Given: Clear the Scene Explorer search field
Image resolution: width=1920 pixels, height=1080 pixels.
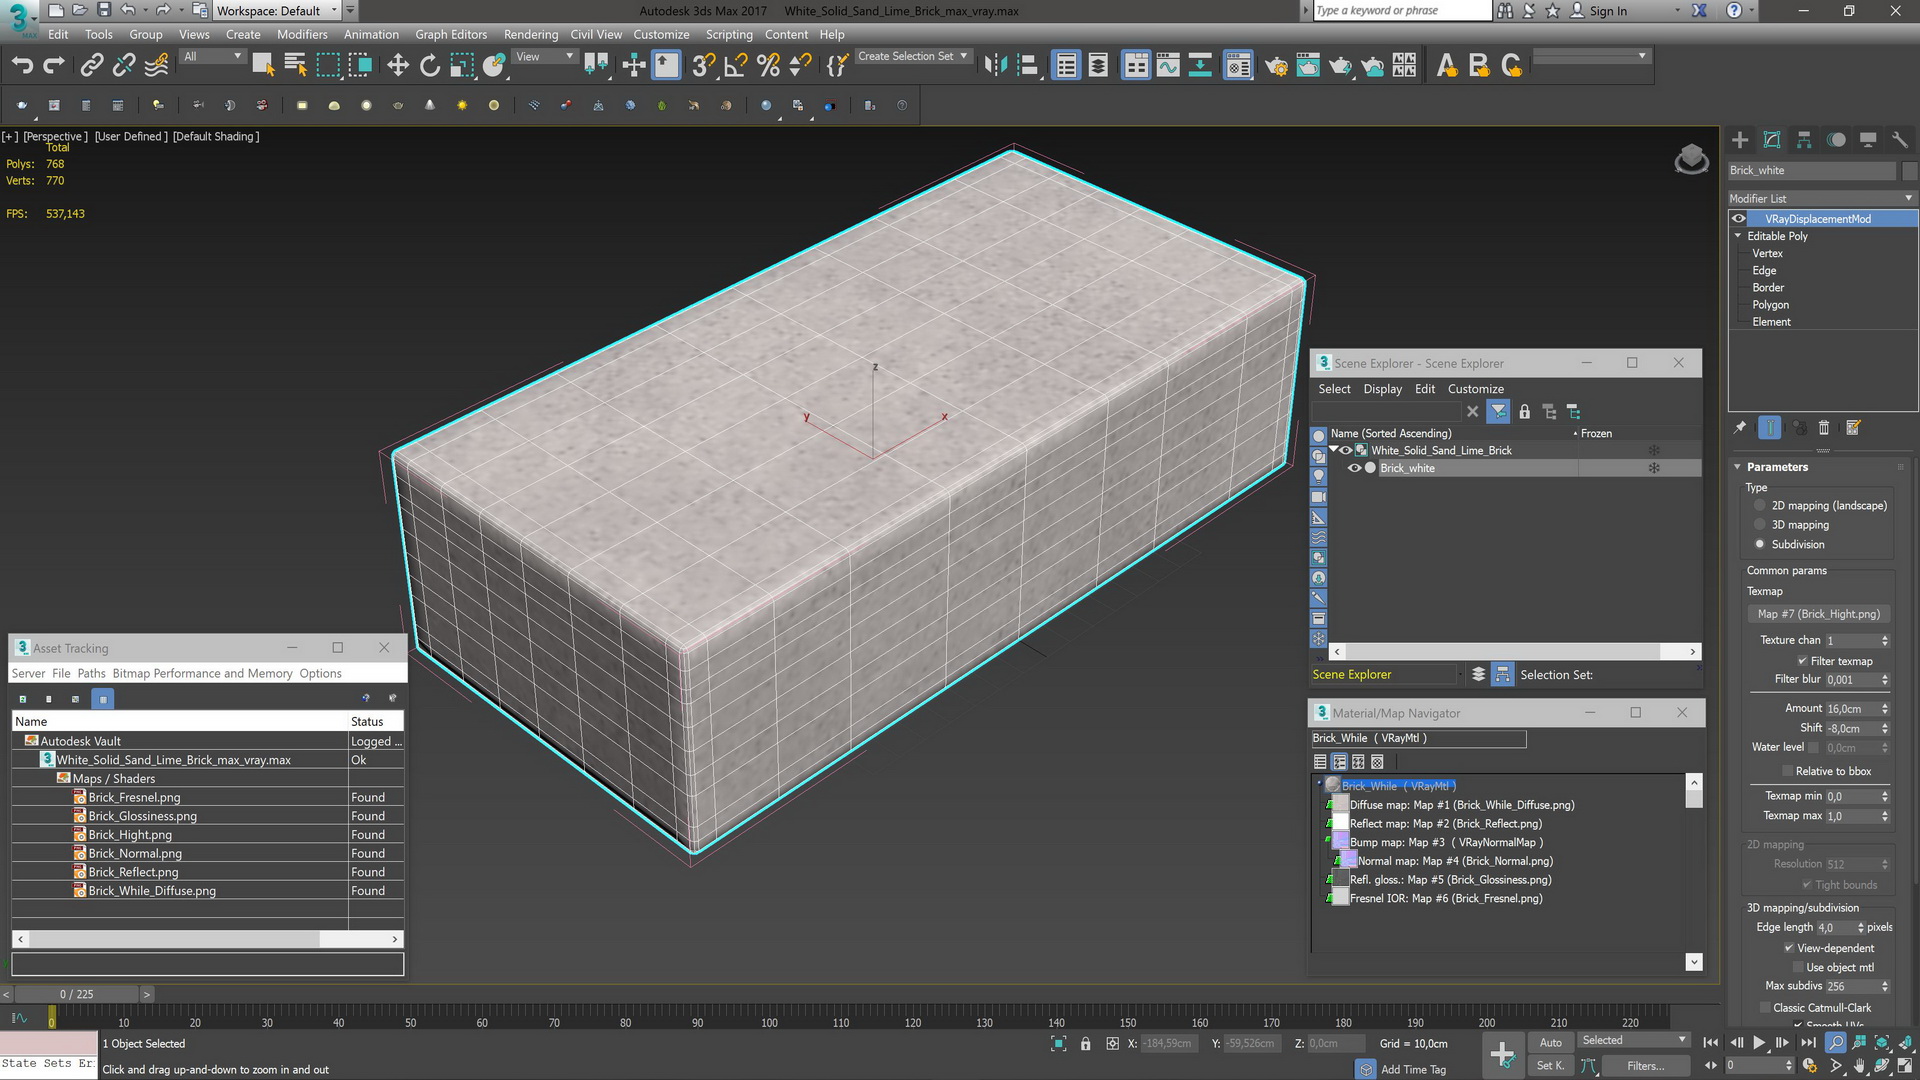Looking at the screenshot, I should coord(1472,412).
